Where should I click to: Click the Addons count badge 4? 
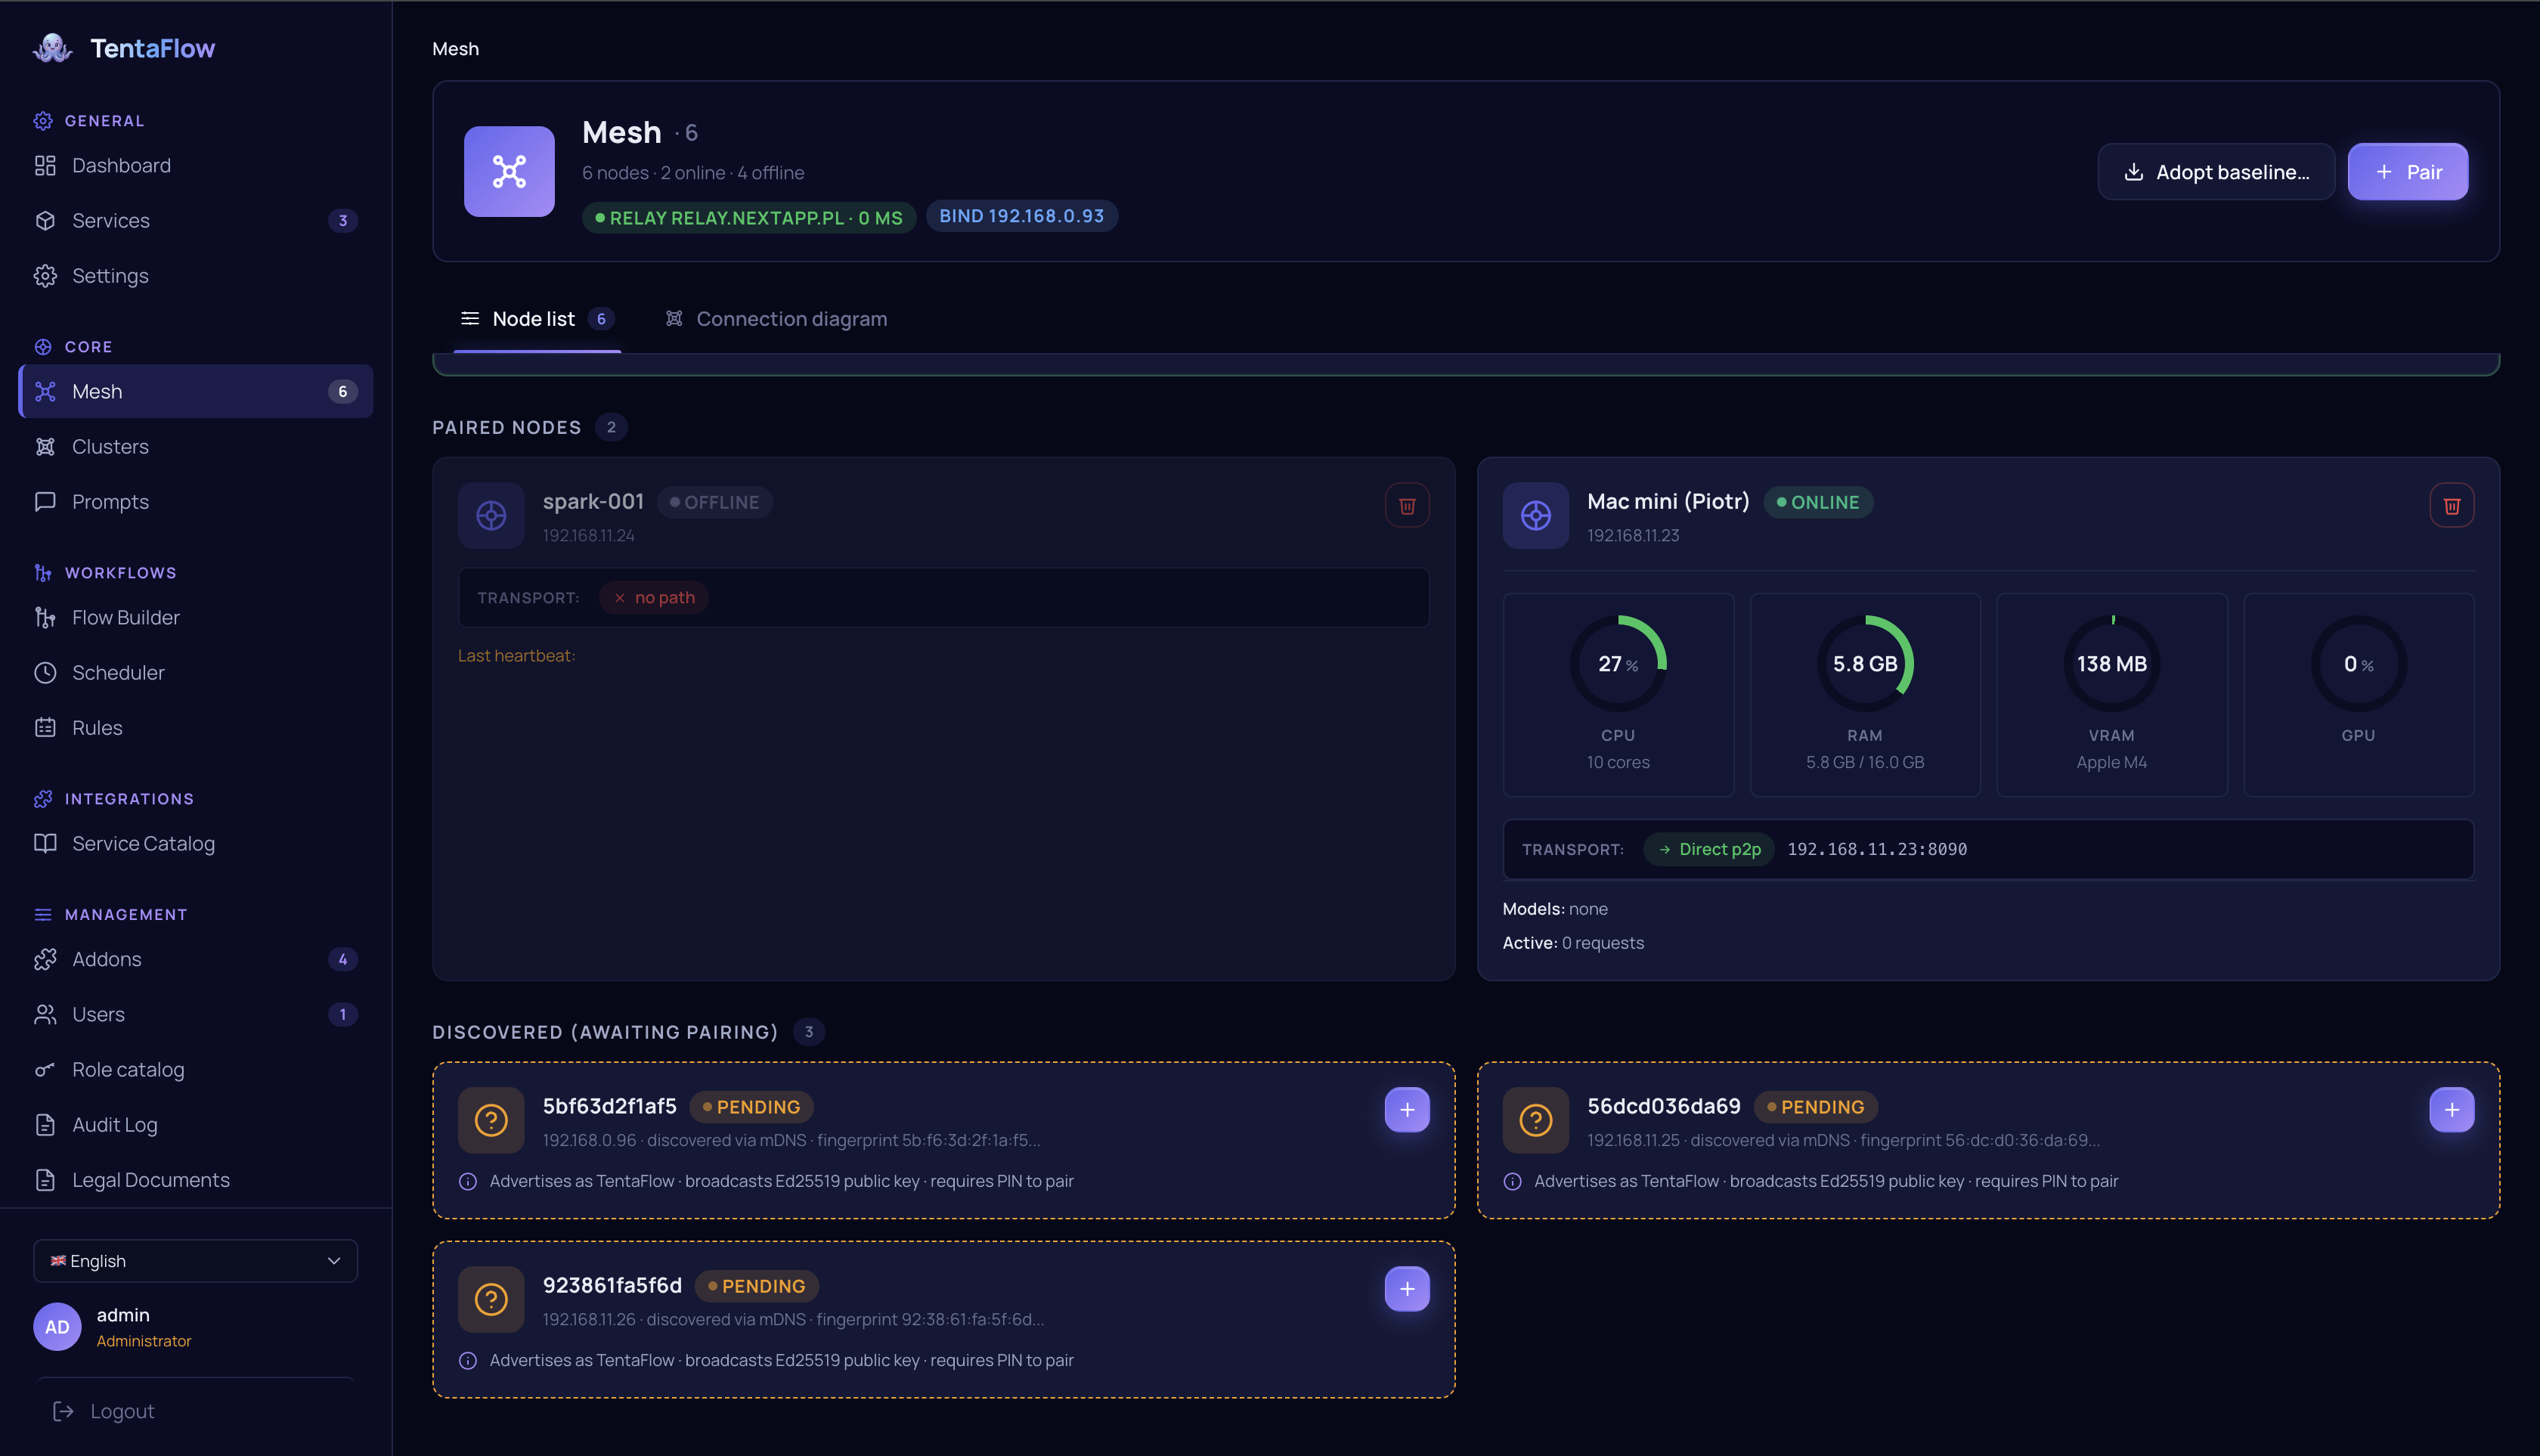point(343,959)
